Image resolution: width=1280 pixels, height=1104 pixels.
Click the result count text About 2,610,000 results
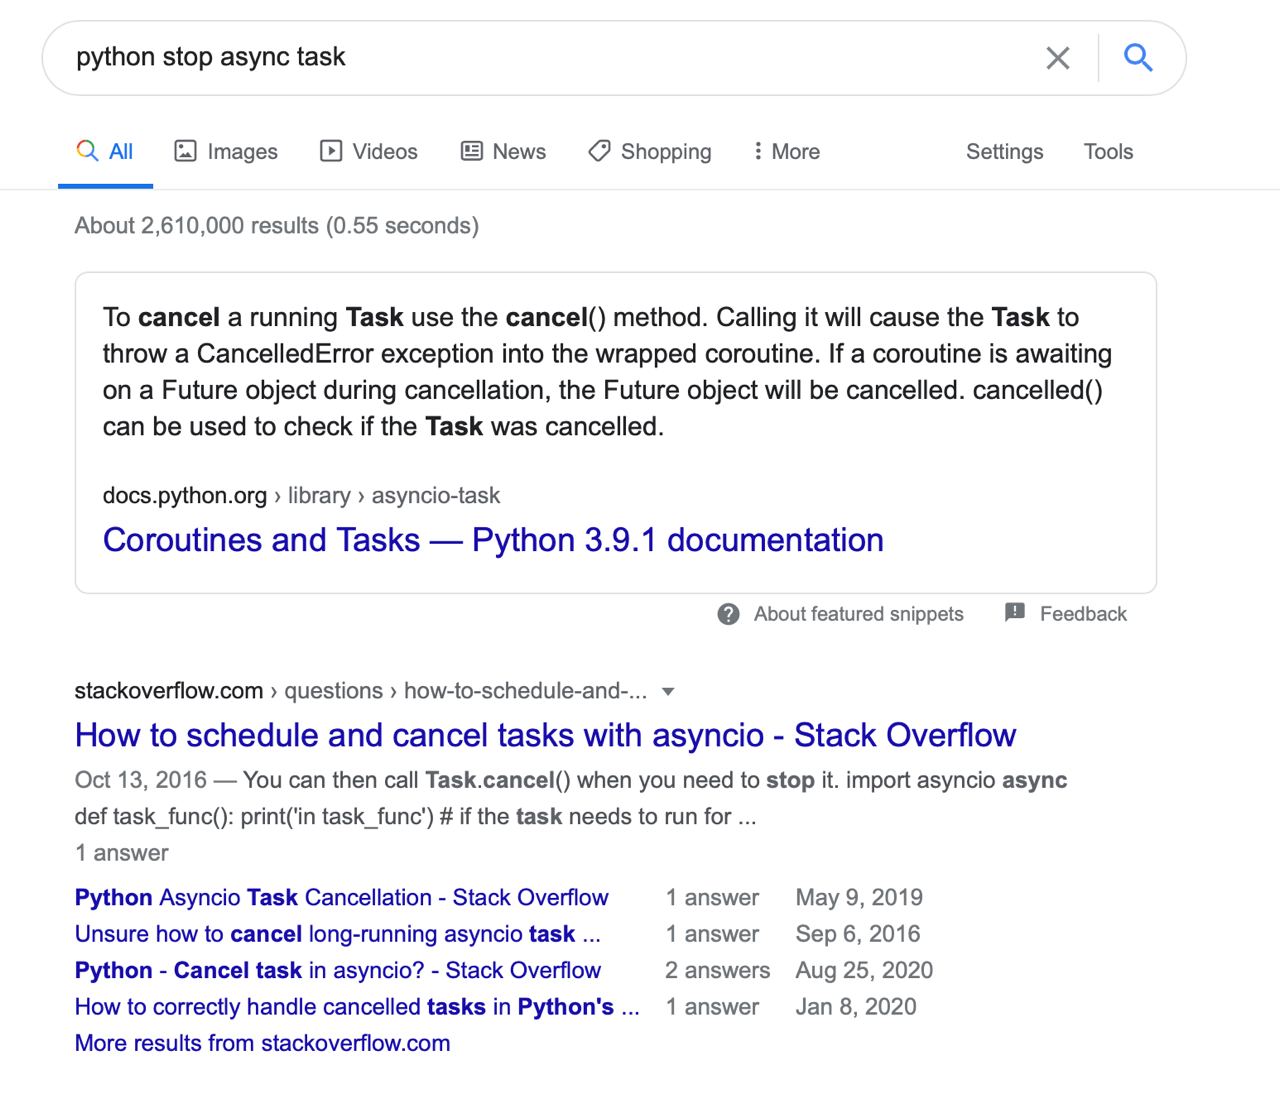[277, 226]
